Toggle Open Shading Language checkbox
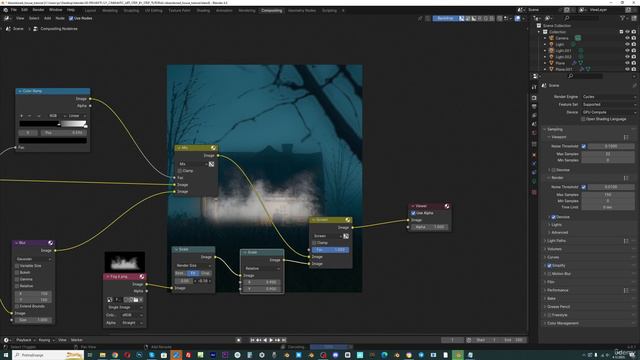Image resolution: width=640 pixels, height=360 pixels. [583, 119]
